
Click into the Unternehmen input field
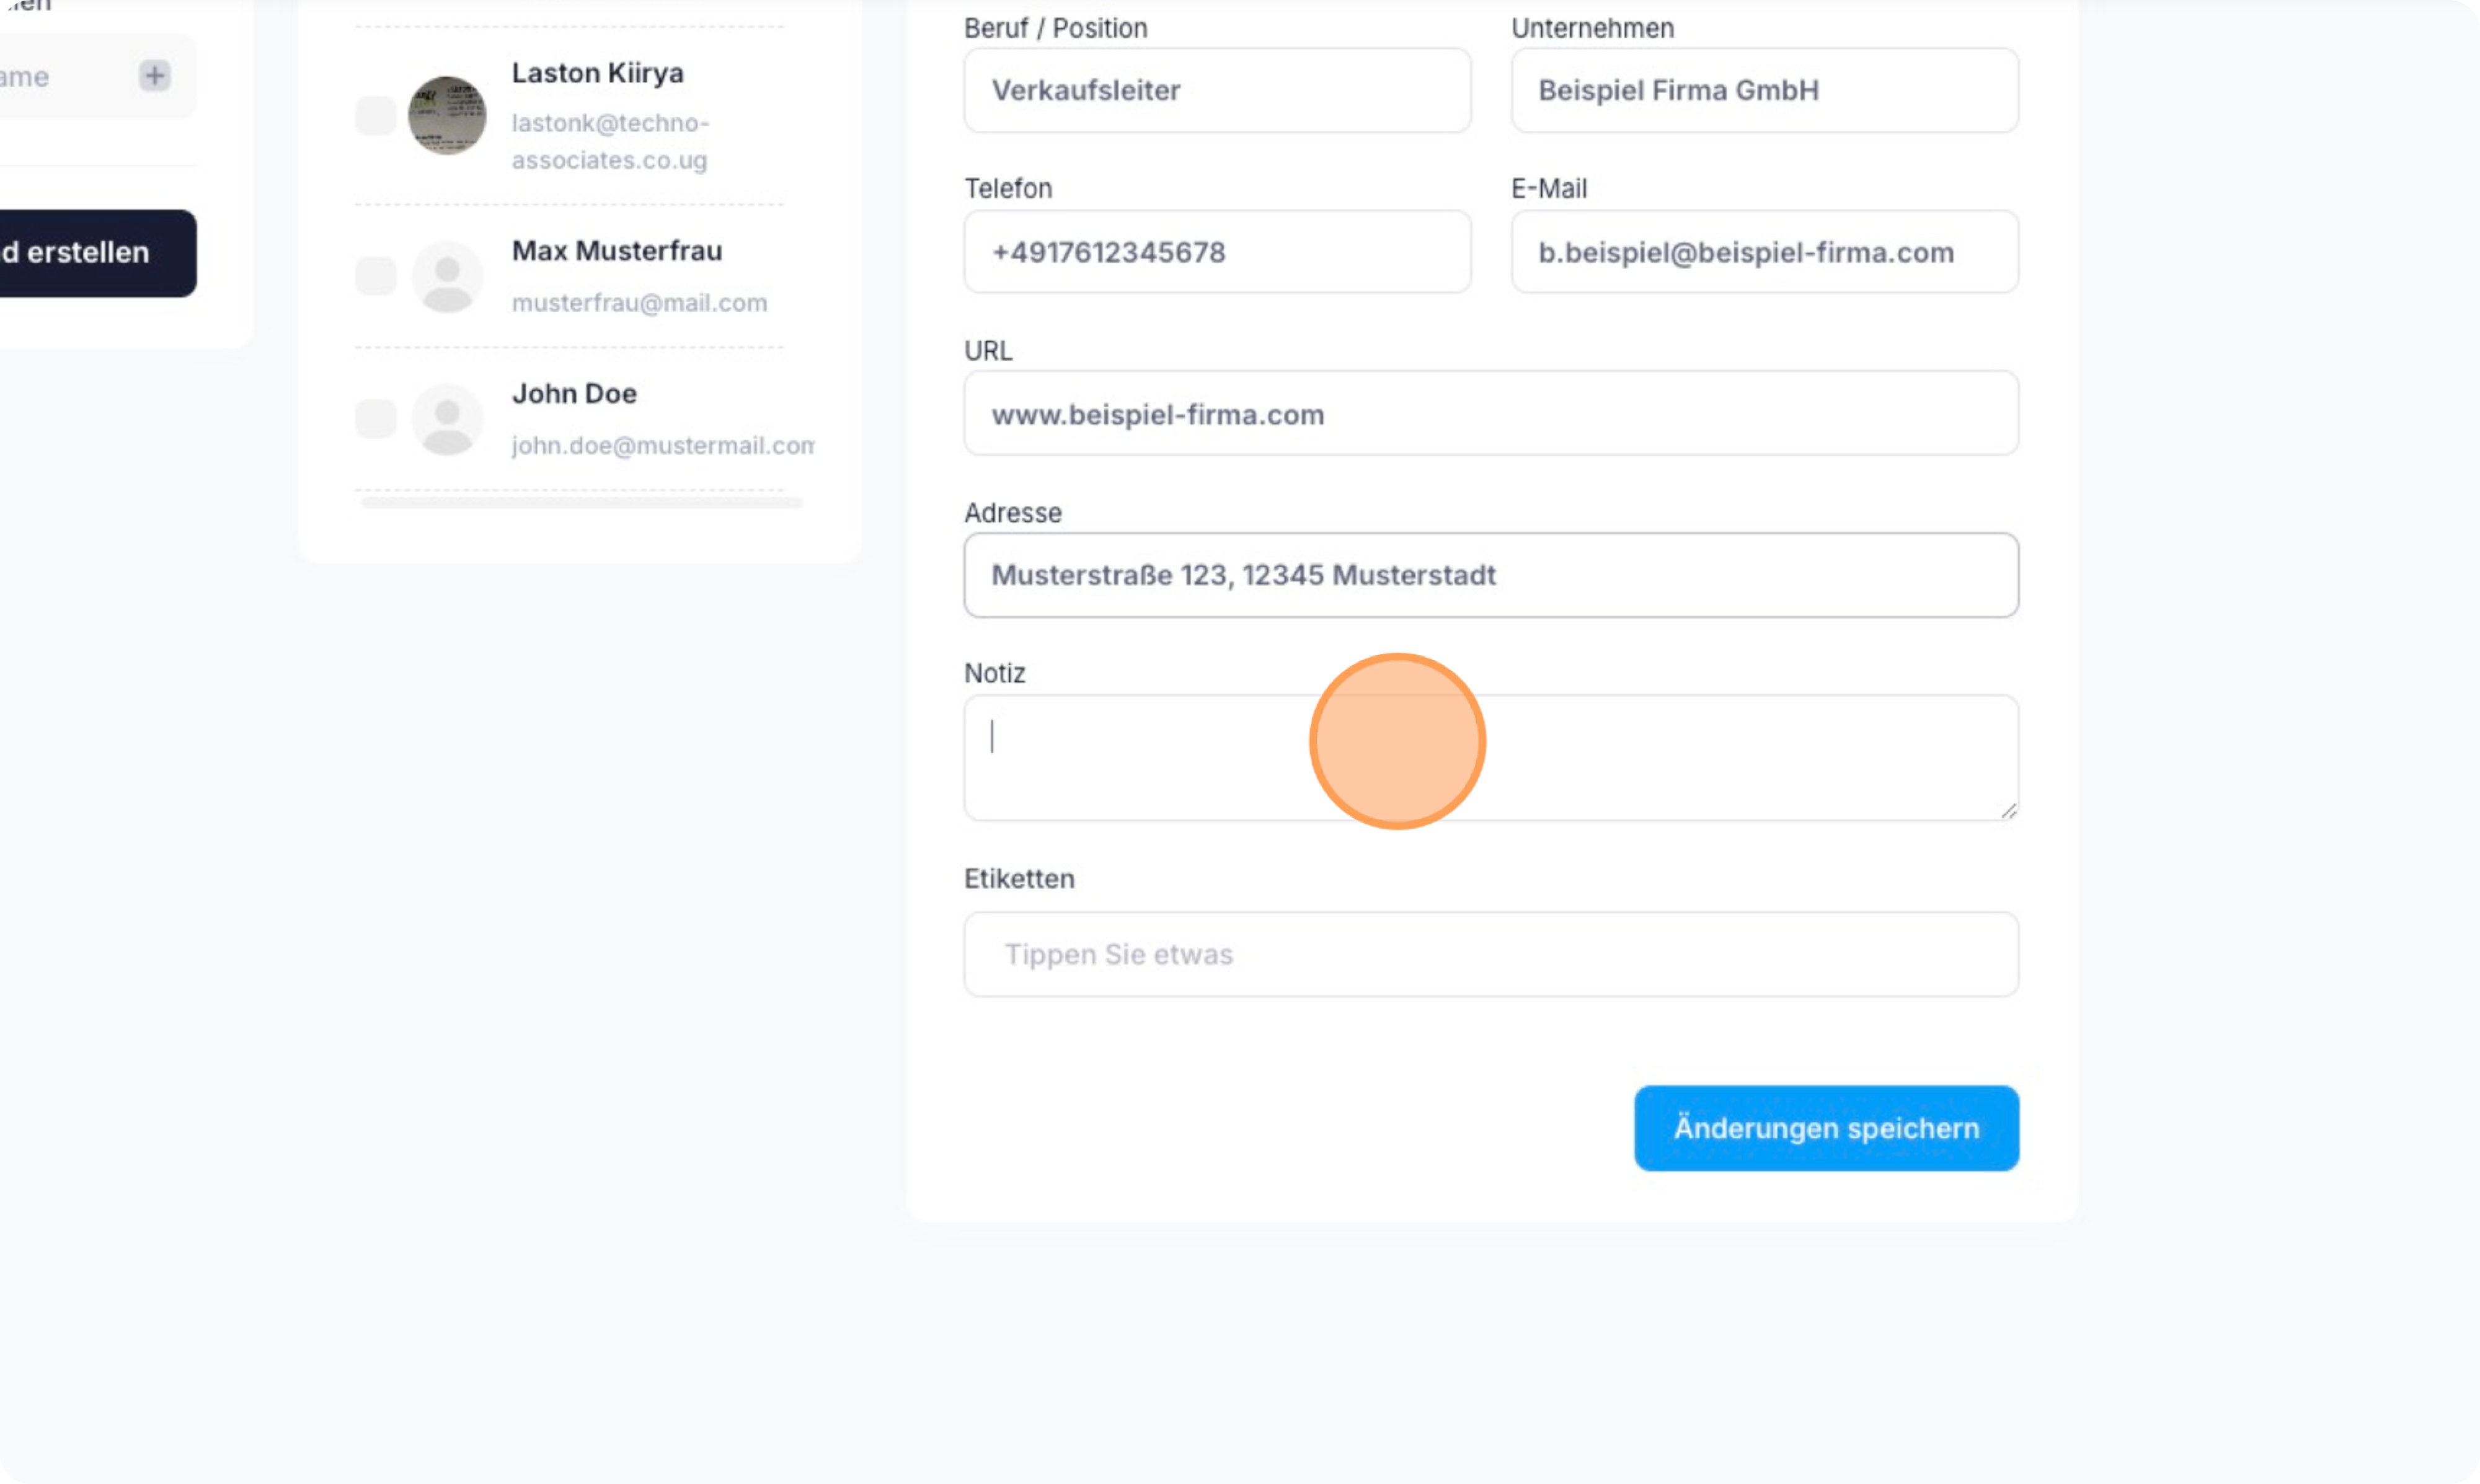point(1764,91)
